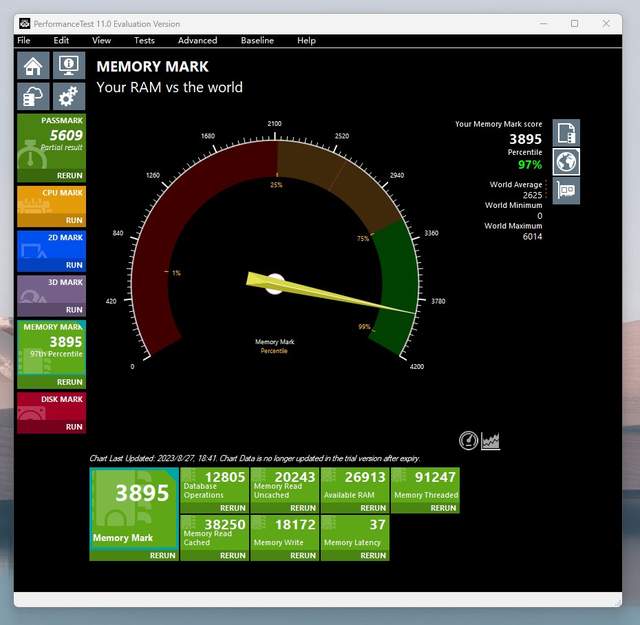The height and width of the screenshot is (625, 640).
Task: Minimize the PerformanceTest window
Action: pos(543,24)
